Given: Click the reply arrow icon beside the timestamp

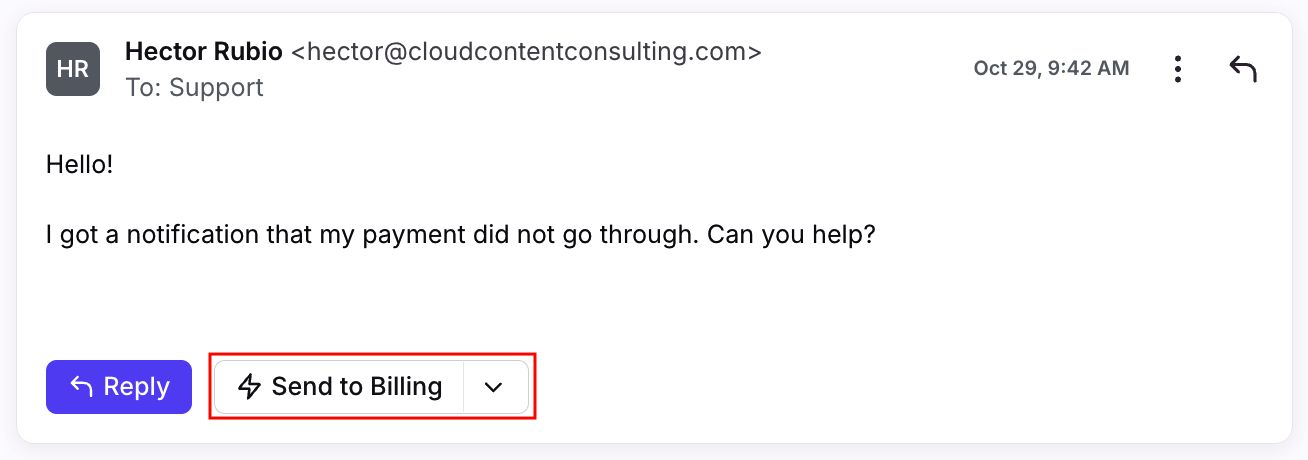Looking at the screenshot, I should pyautogui.click(x=1243, y=69).
